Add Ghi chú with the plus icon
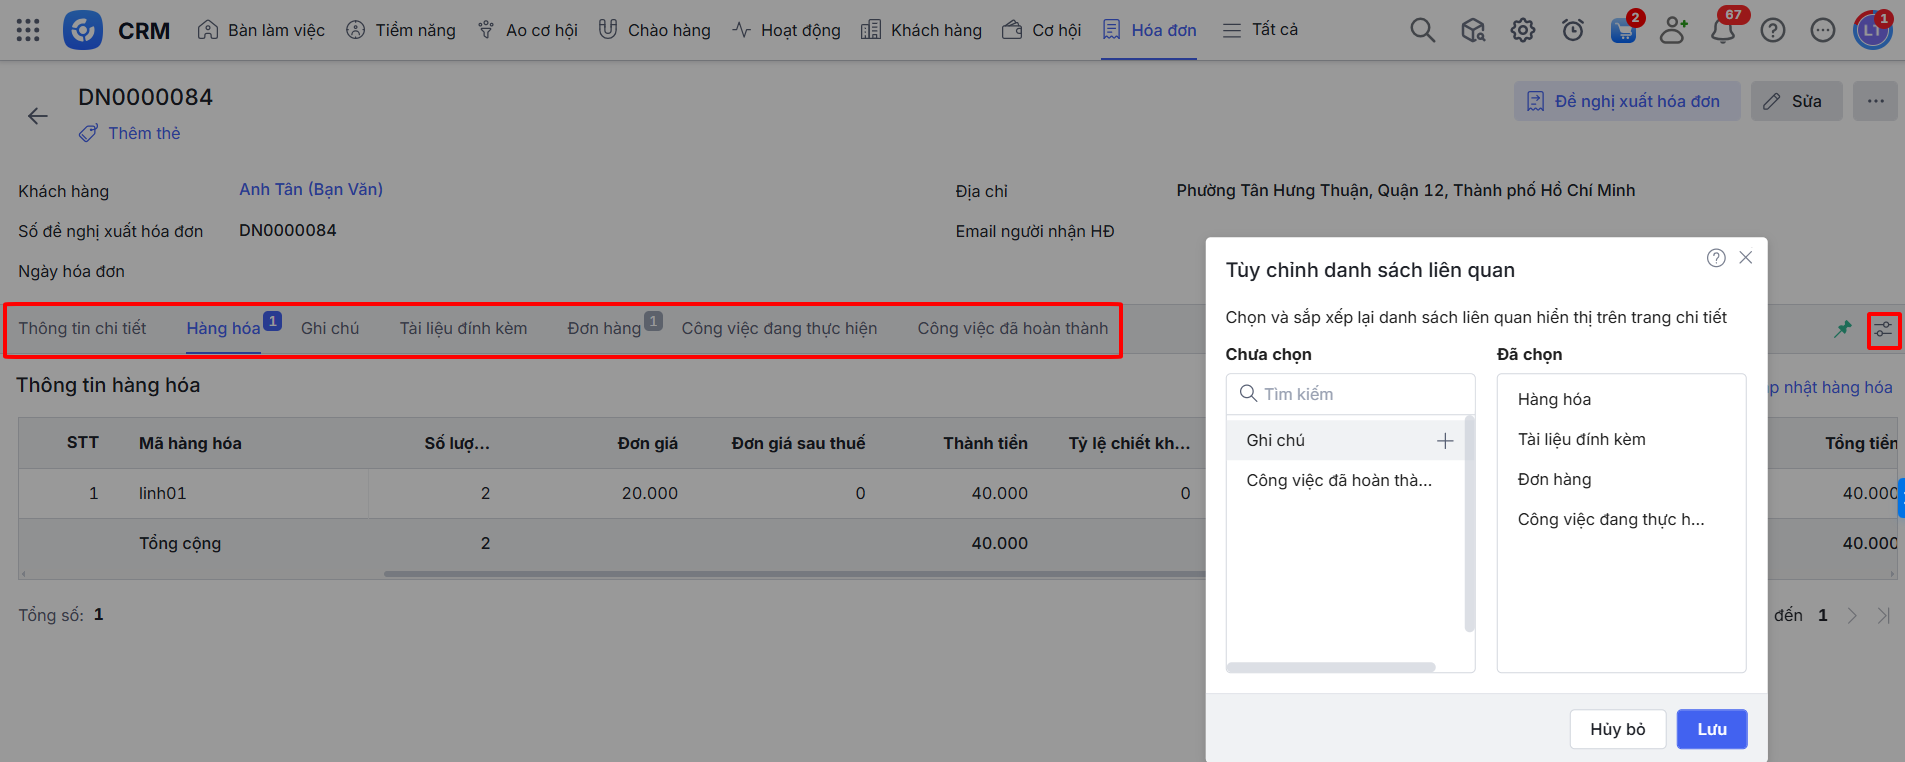Viewport: 1905px width, 762px height. pyautogui.click(x=1444, y=441)
